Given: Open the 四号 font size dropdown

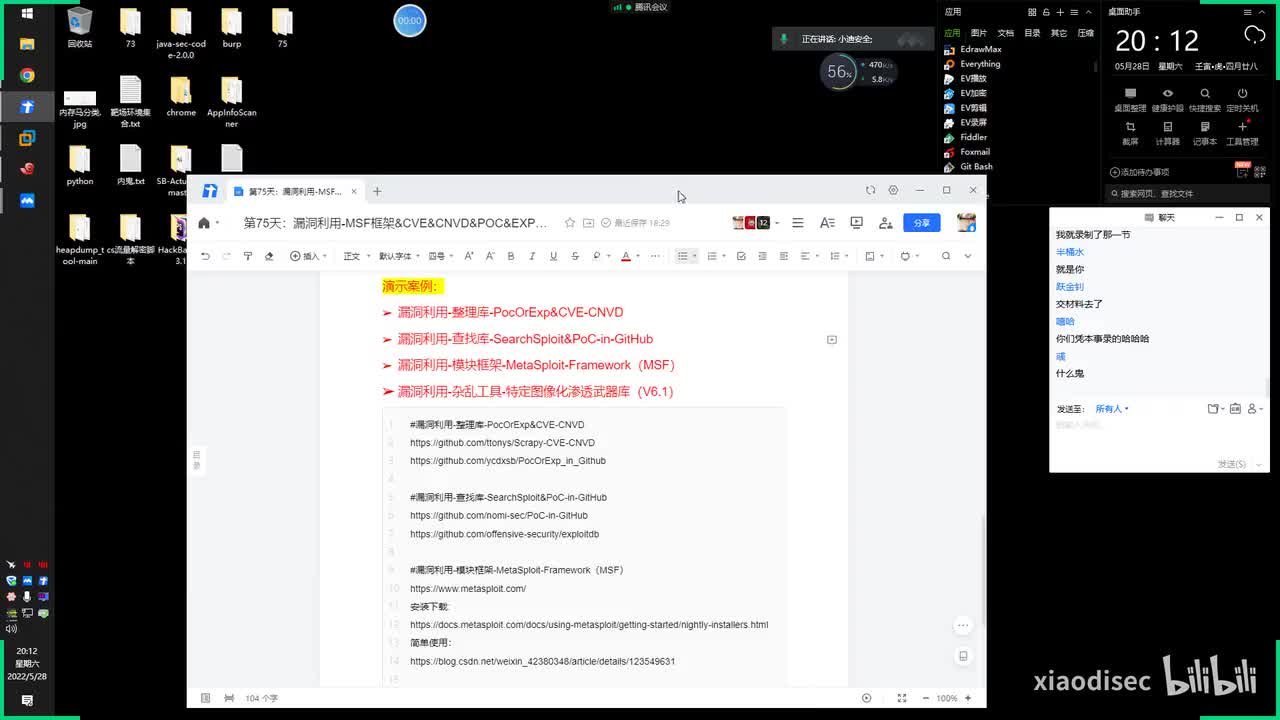Looking at the screenshot, I should coord(441,256).
